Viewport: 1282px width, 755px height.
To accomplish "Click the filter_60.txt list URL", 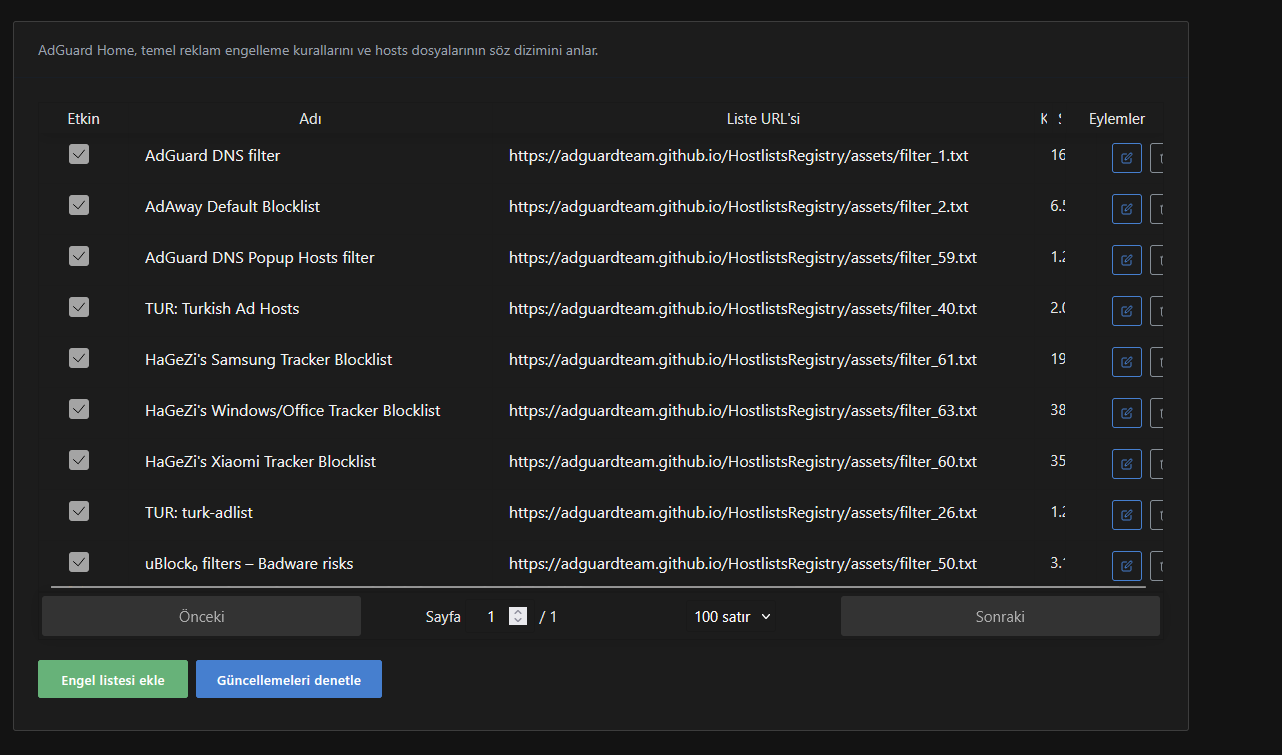I will pyautogui.click(x=743, y=462).
